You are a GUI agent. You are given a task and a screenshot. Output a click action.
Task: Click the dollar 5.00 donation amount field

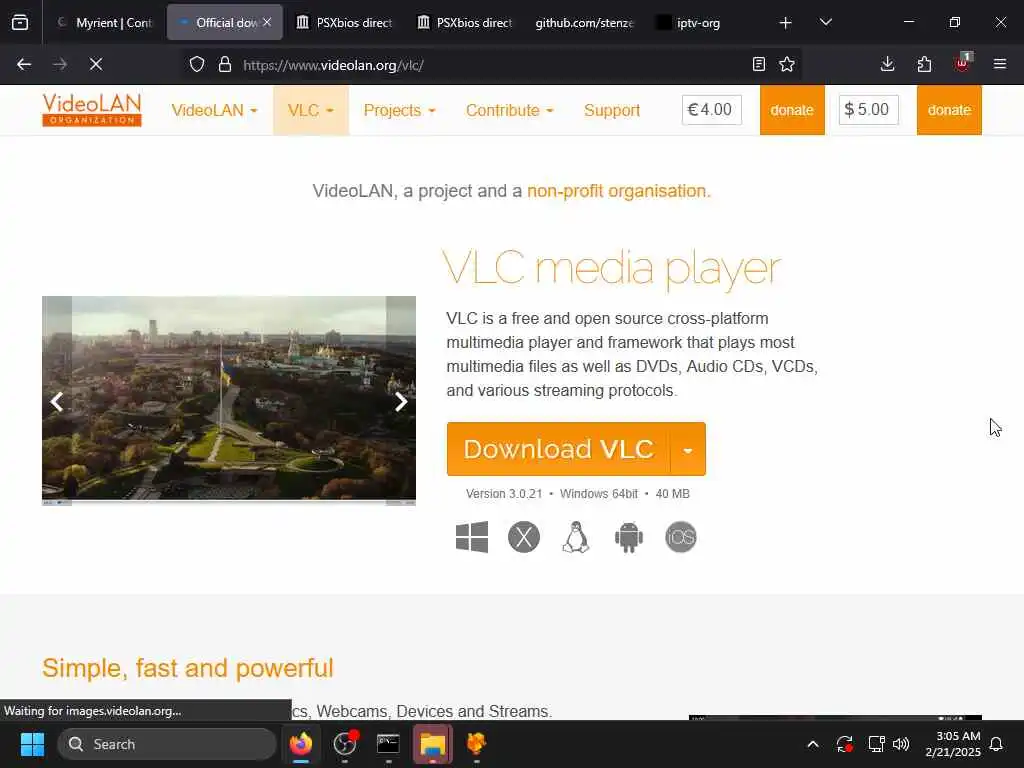[869, 110]
